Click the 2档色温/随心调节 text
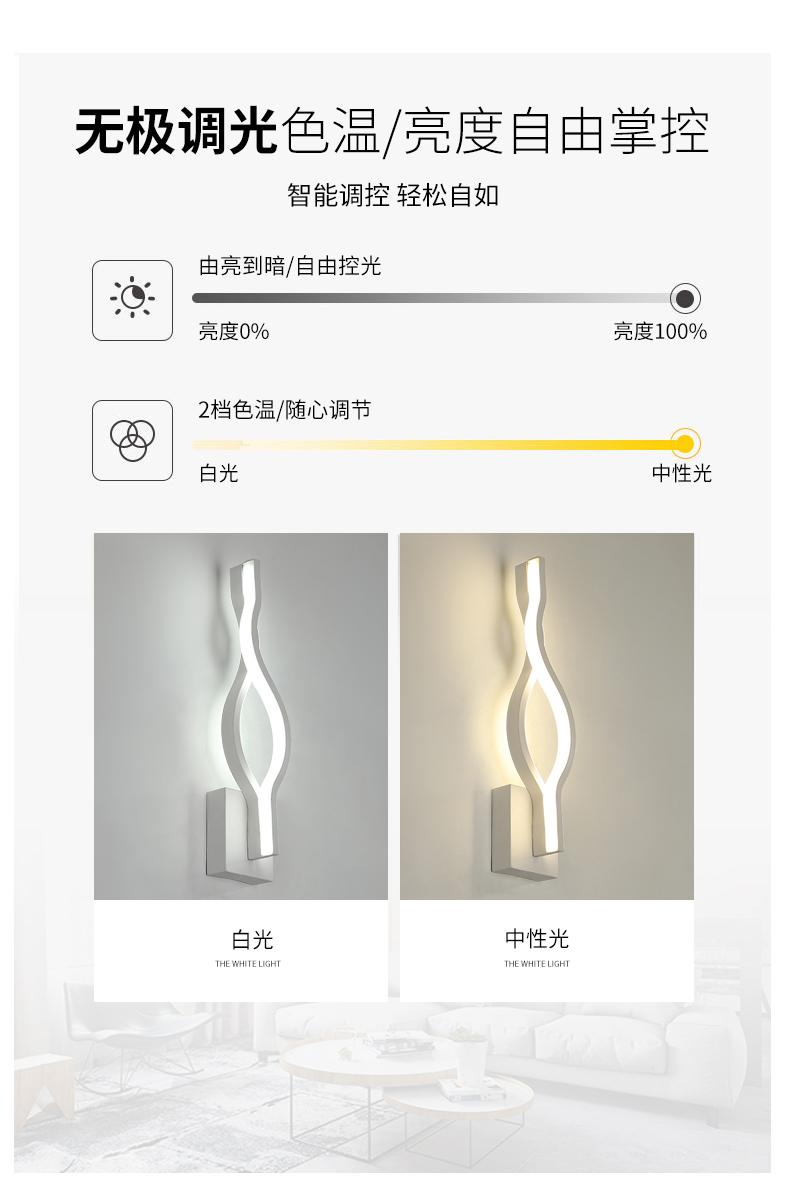The width and height of the screenshot is (790, 1179). point(284,410)
